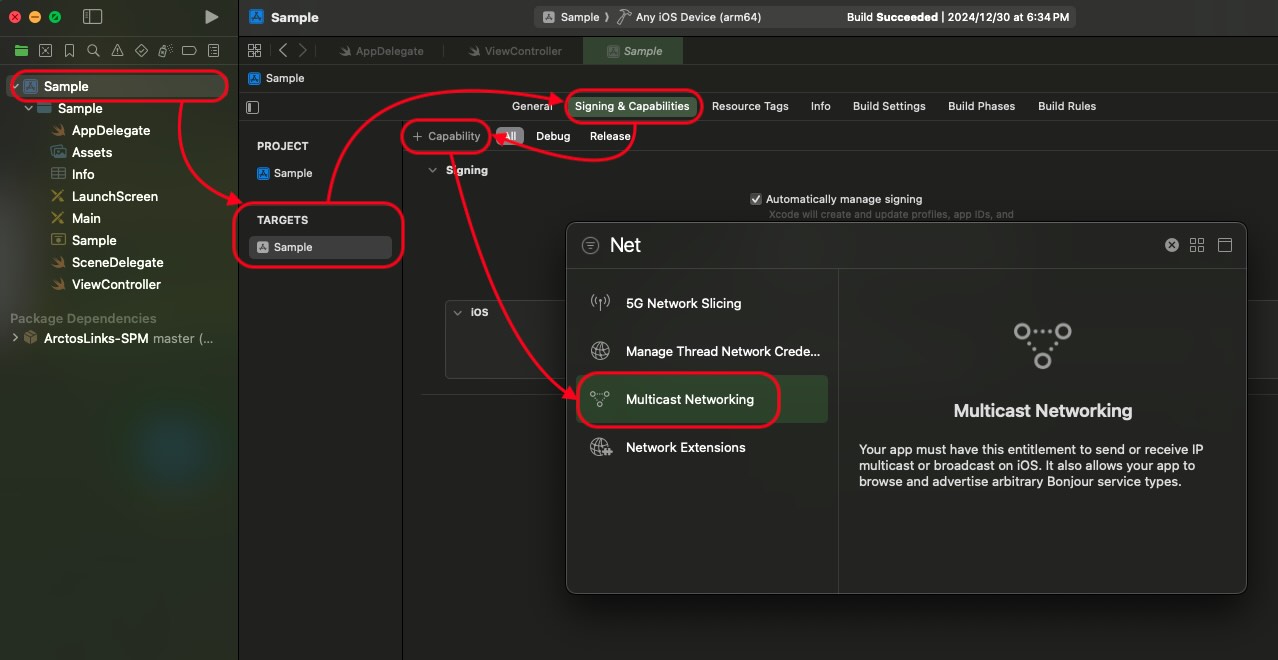Open the Source Control navigator icon
Screen dimensions: 1278x660
[45, 51]
